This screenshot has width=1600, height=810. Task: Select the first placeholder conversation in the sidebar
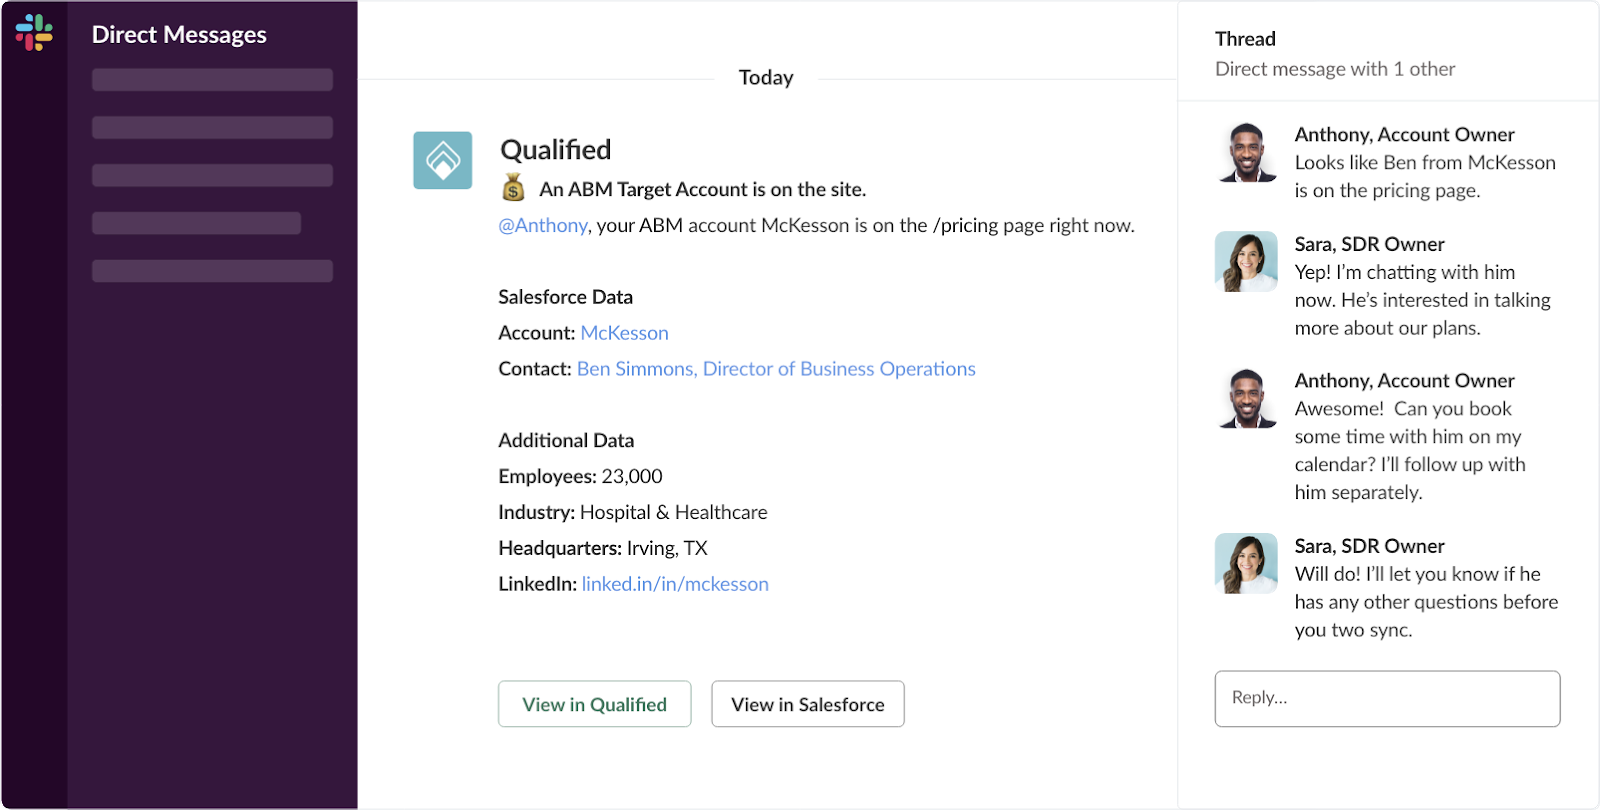click(212, 80)
